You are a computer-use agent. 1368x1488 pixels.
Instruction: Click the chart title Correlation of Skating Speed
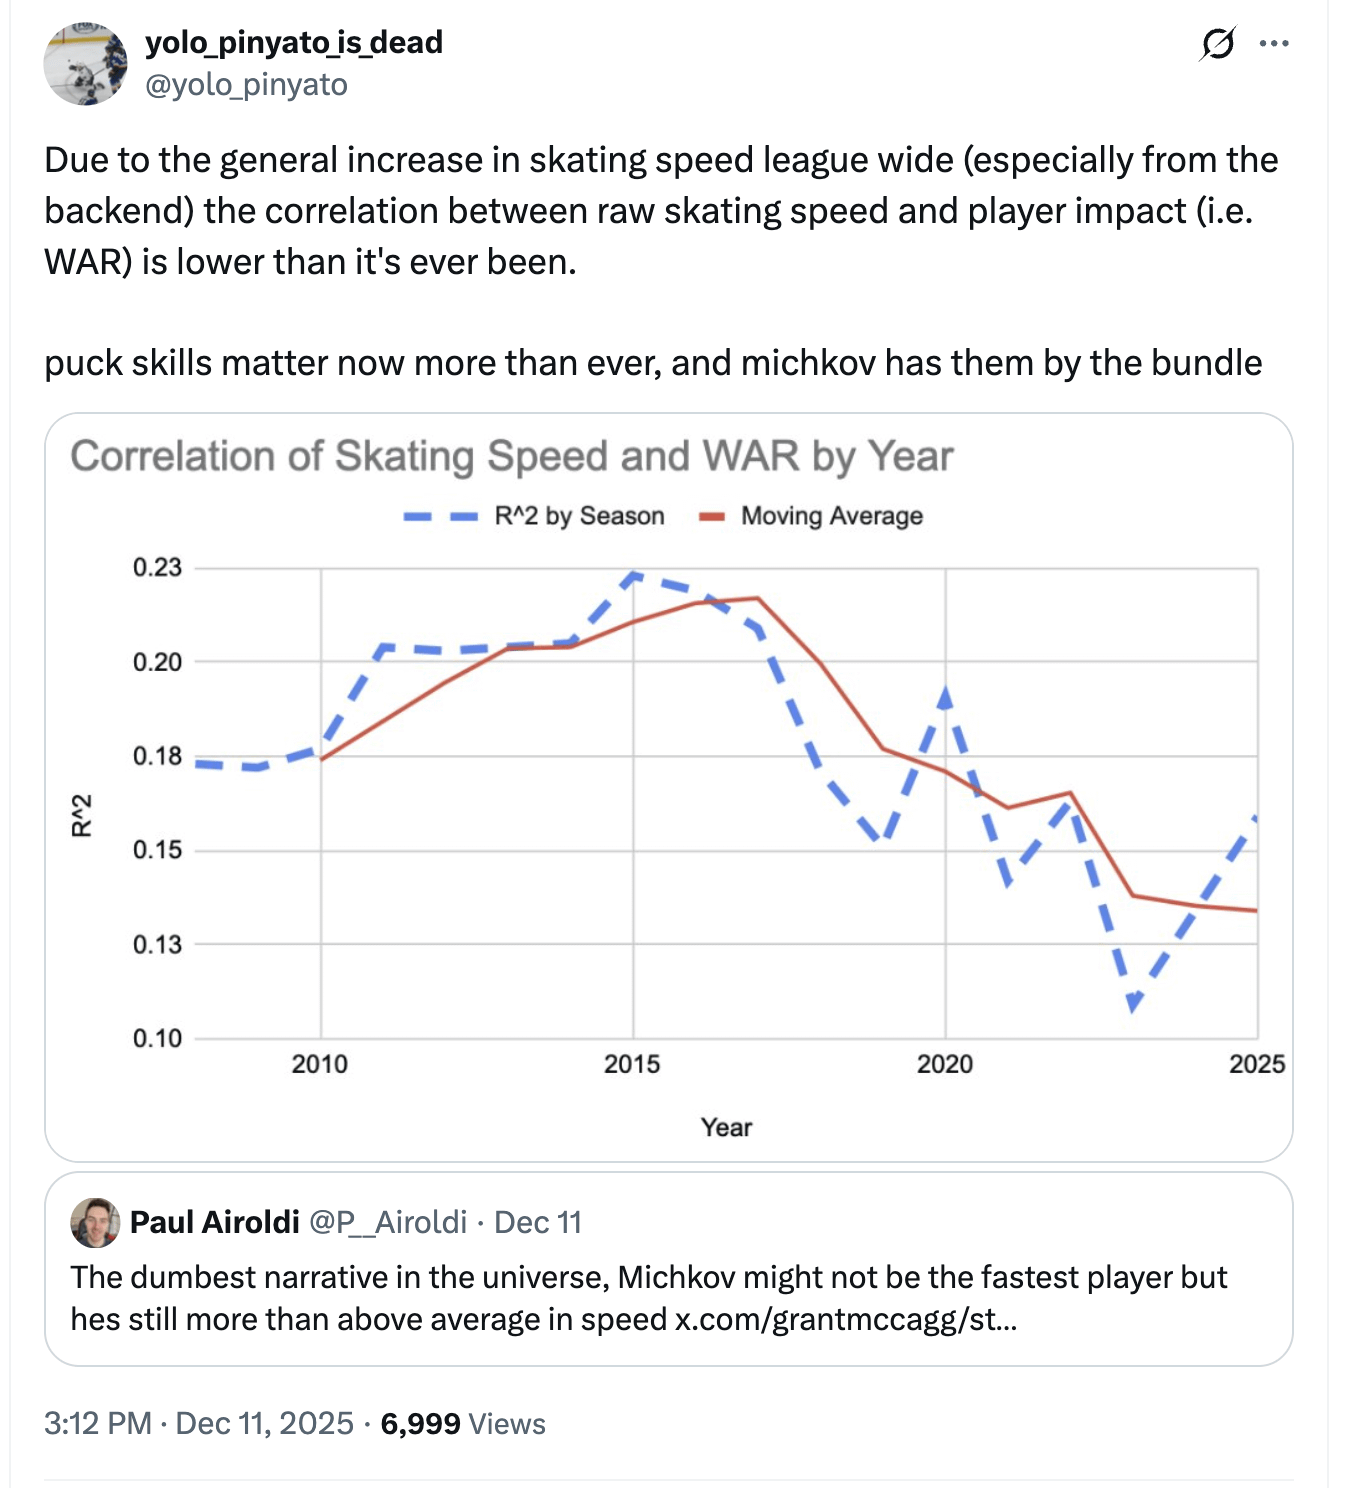tap(511, 456)
